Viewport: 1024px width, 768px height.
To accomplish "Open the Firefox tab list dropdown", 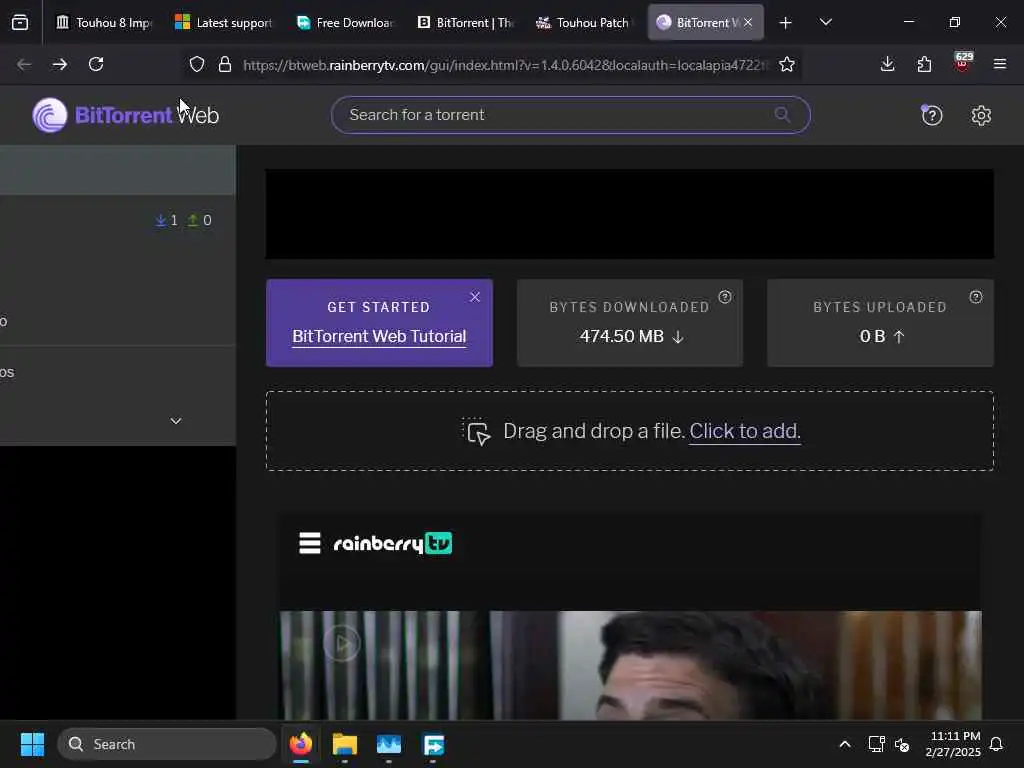I will [x=825, y=22].
